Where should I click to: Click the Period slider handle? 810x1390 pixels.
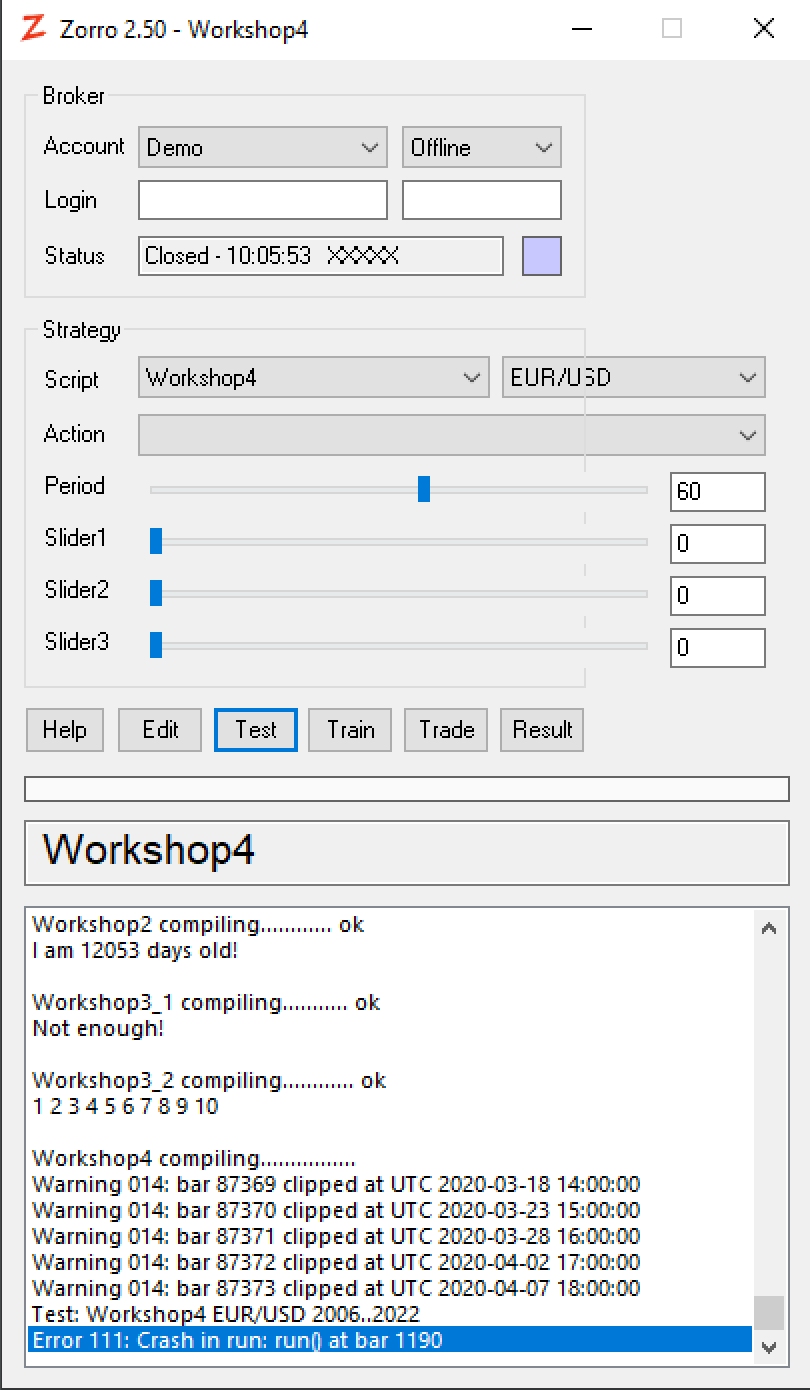click(424, 489)
